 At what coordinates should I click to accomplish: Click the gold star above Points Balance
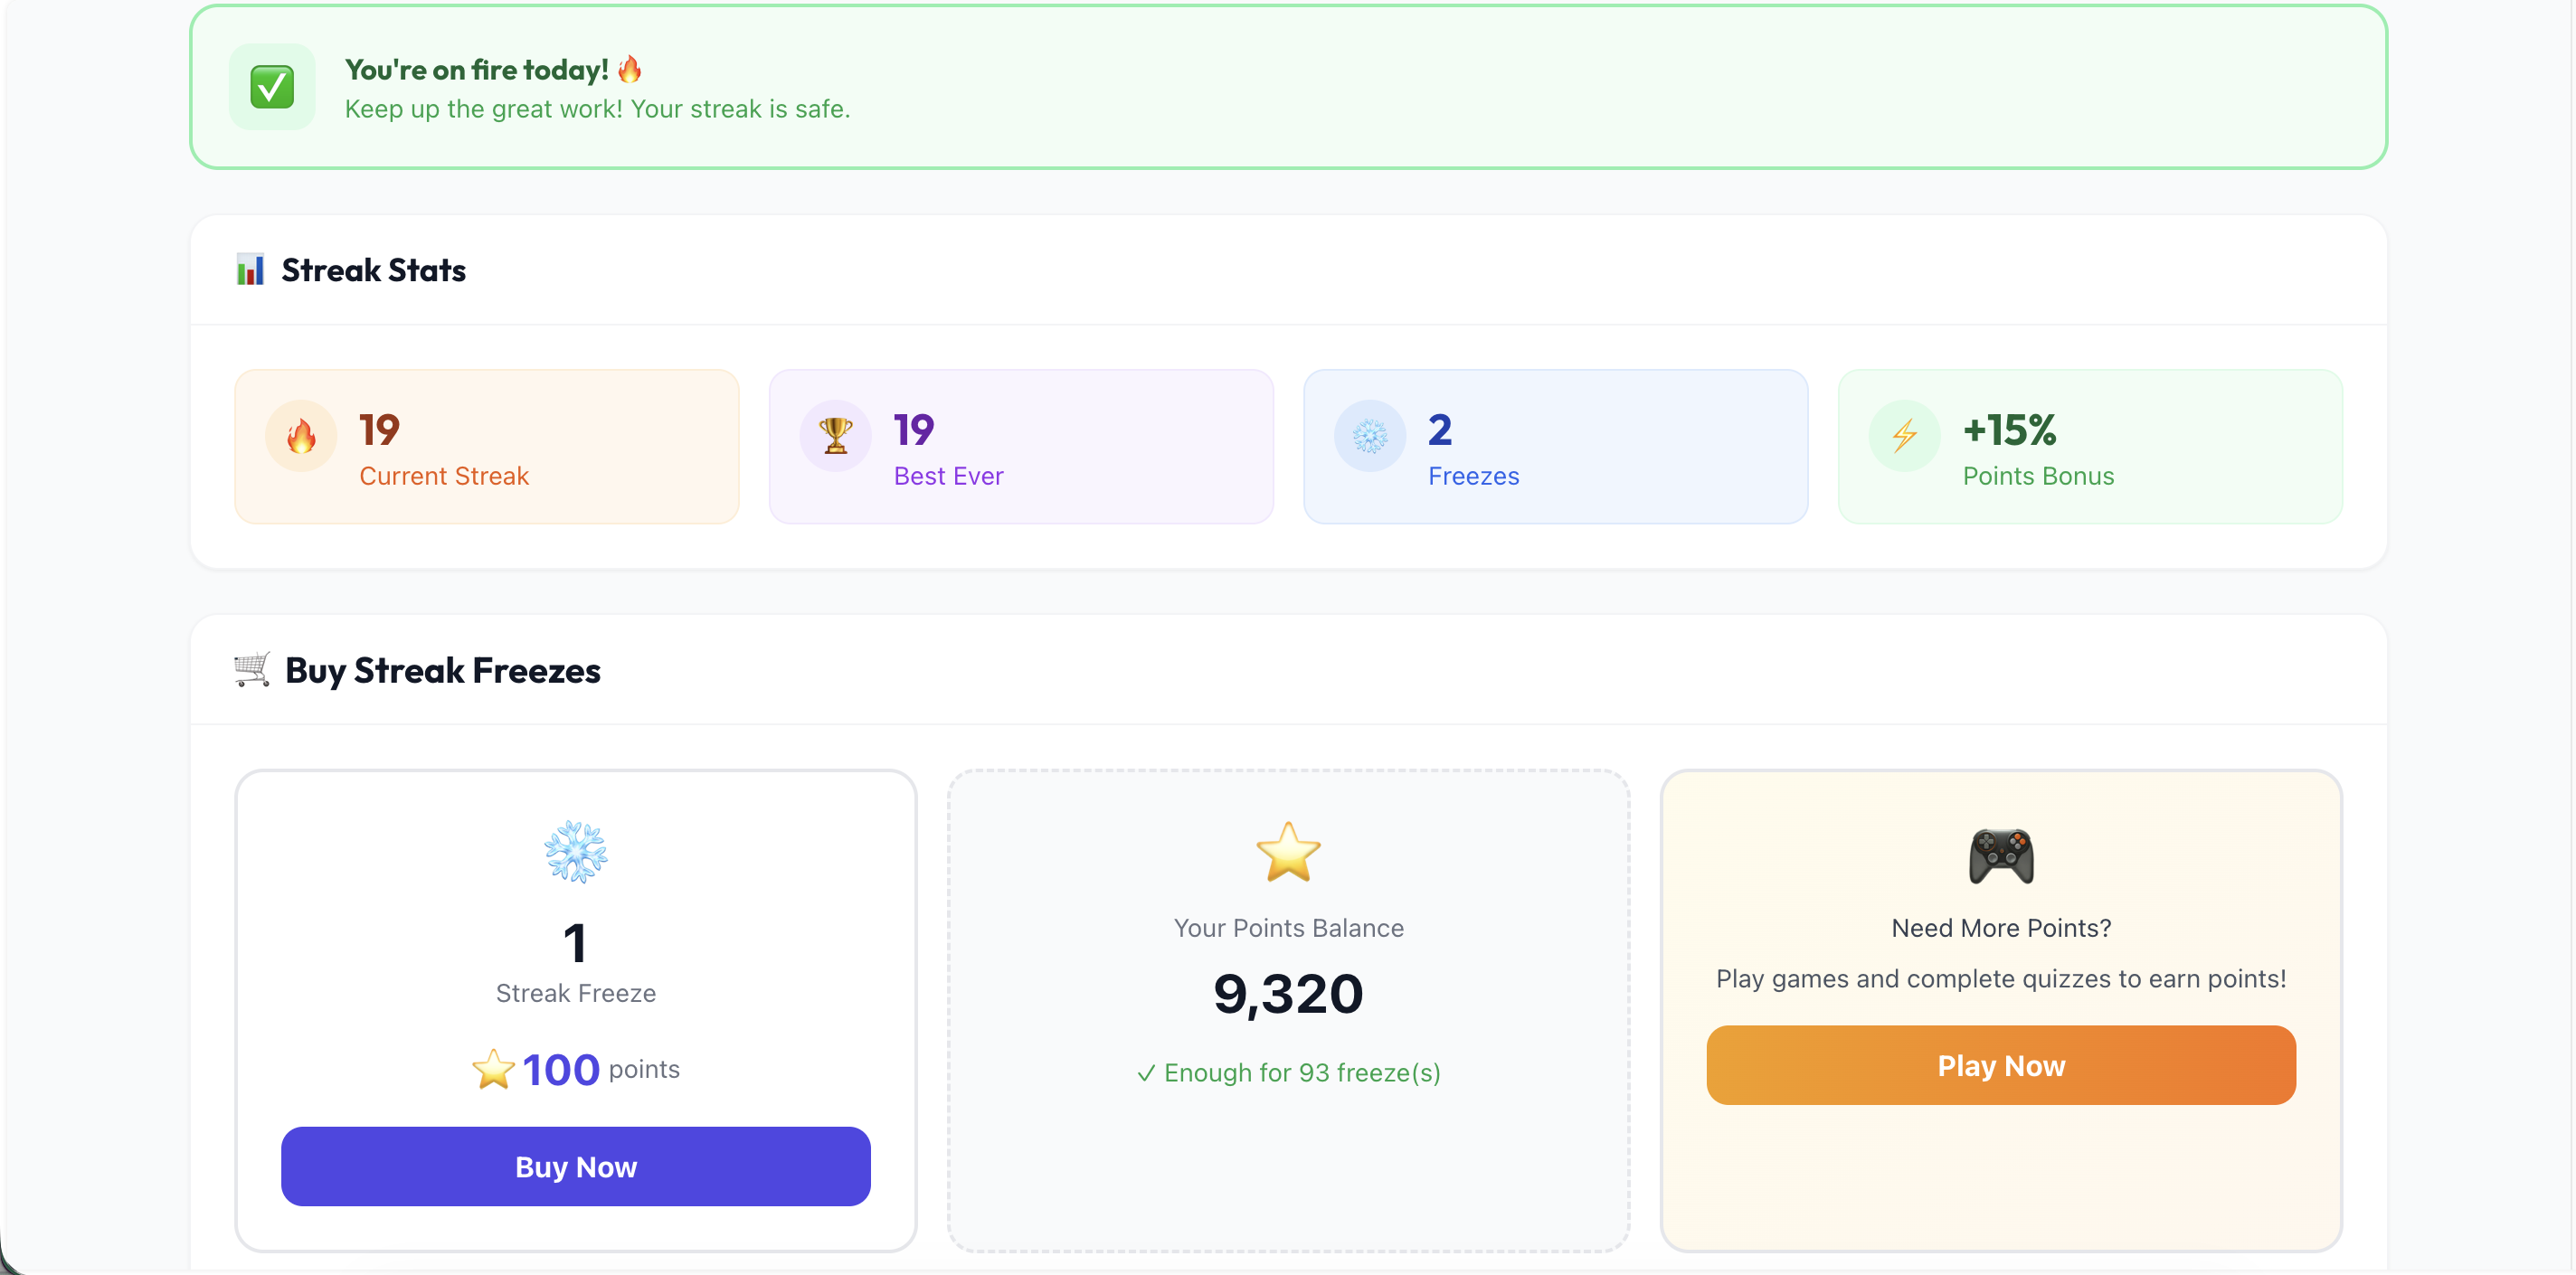coord(1288,852)
